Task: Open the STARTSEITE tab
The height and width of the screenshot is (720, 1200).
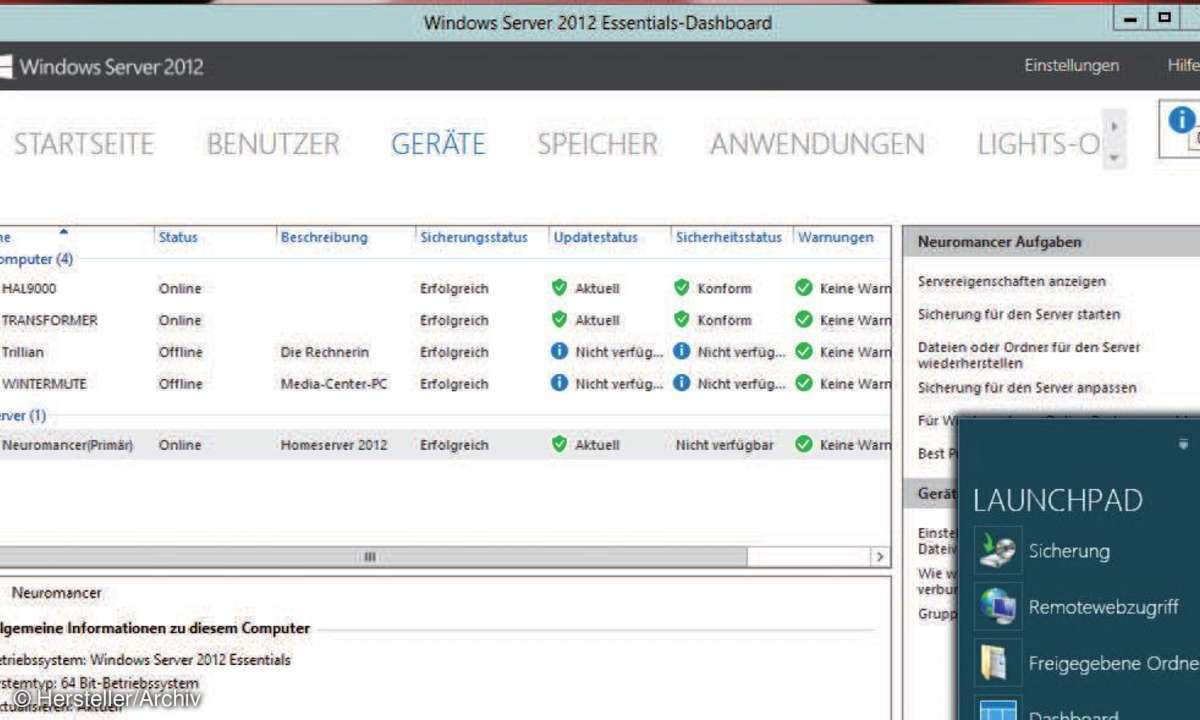Action: coord(84,145)
